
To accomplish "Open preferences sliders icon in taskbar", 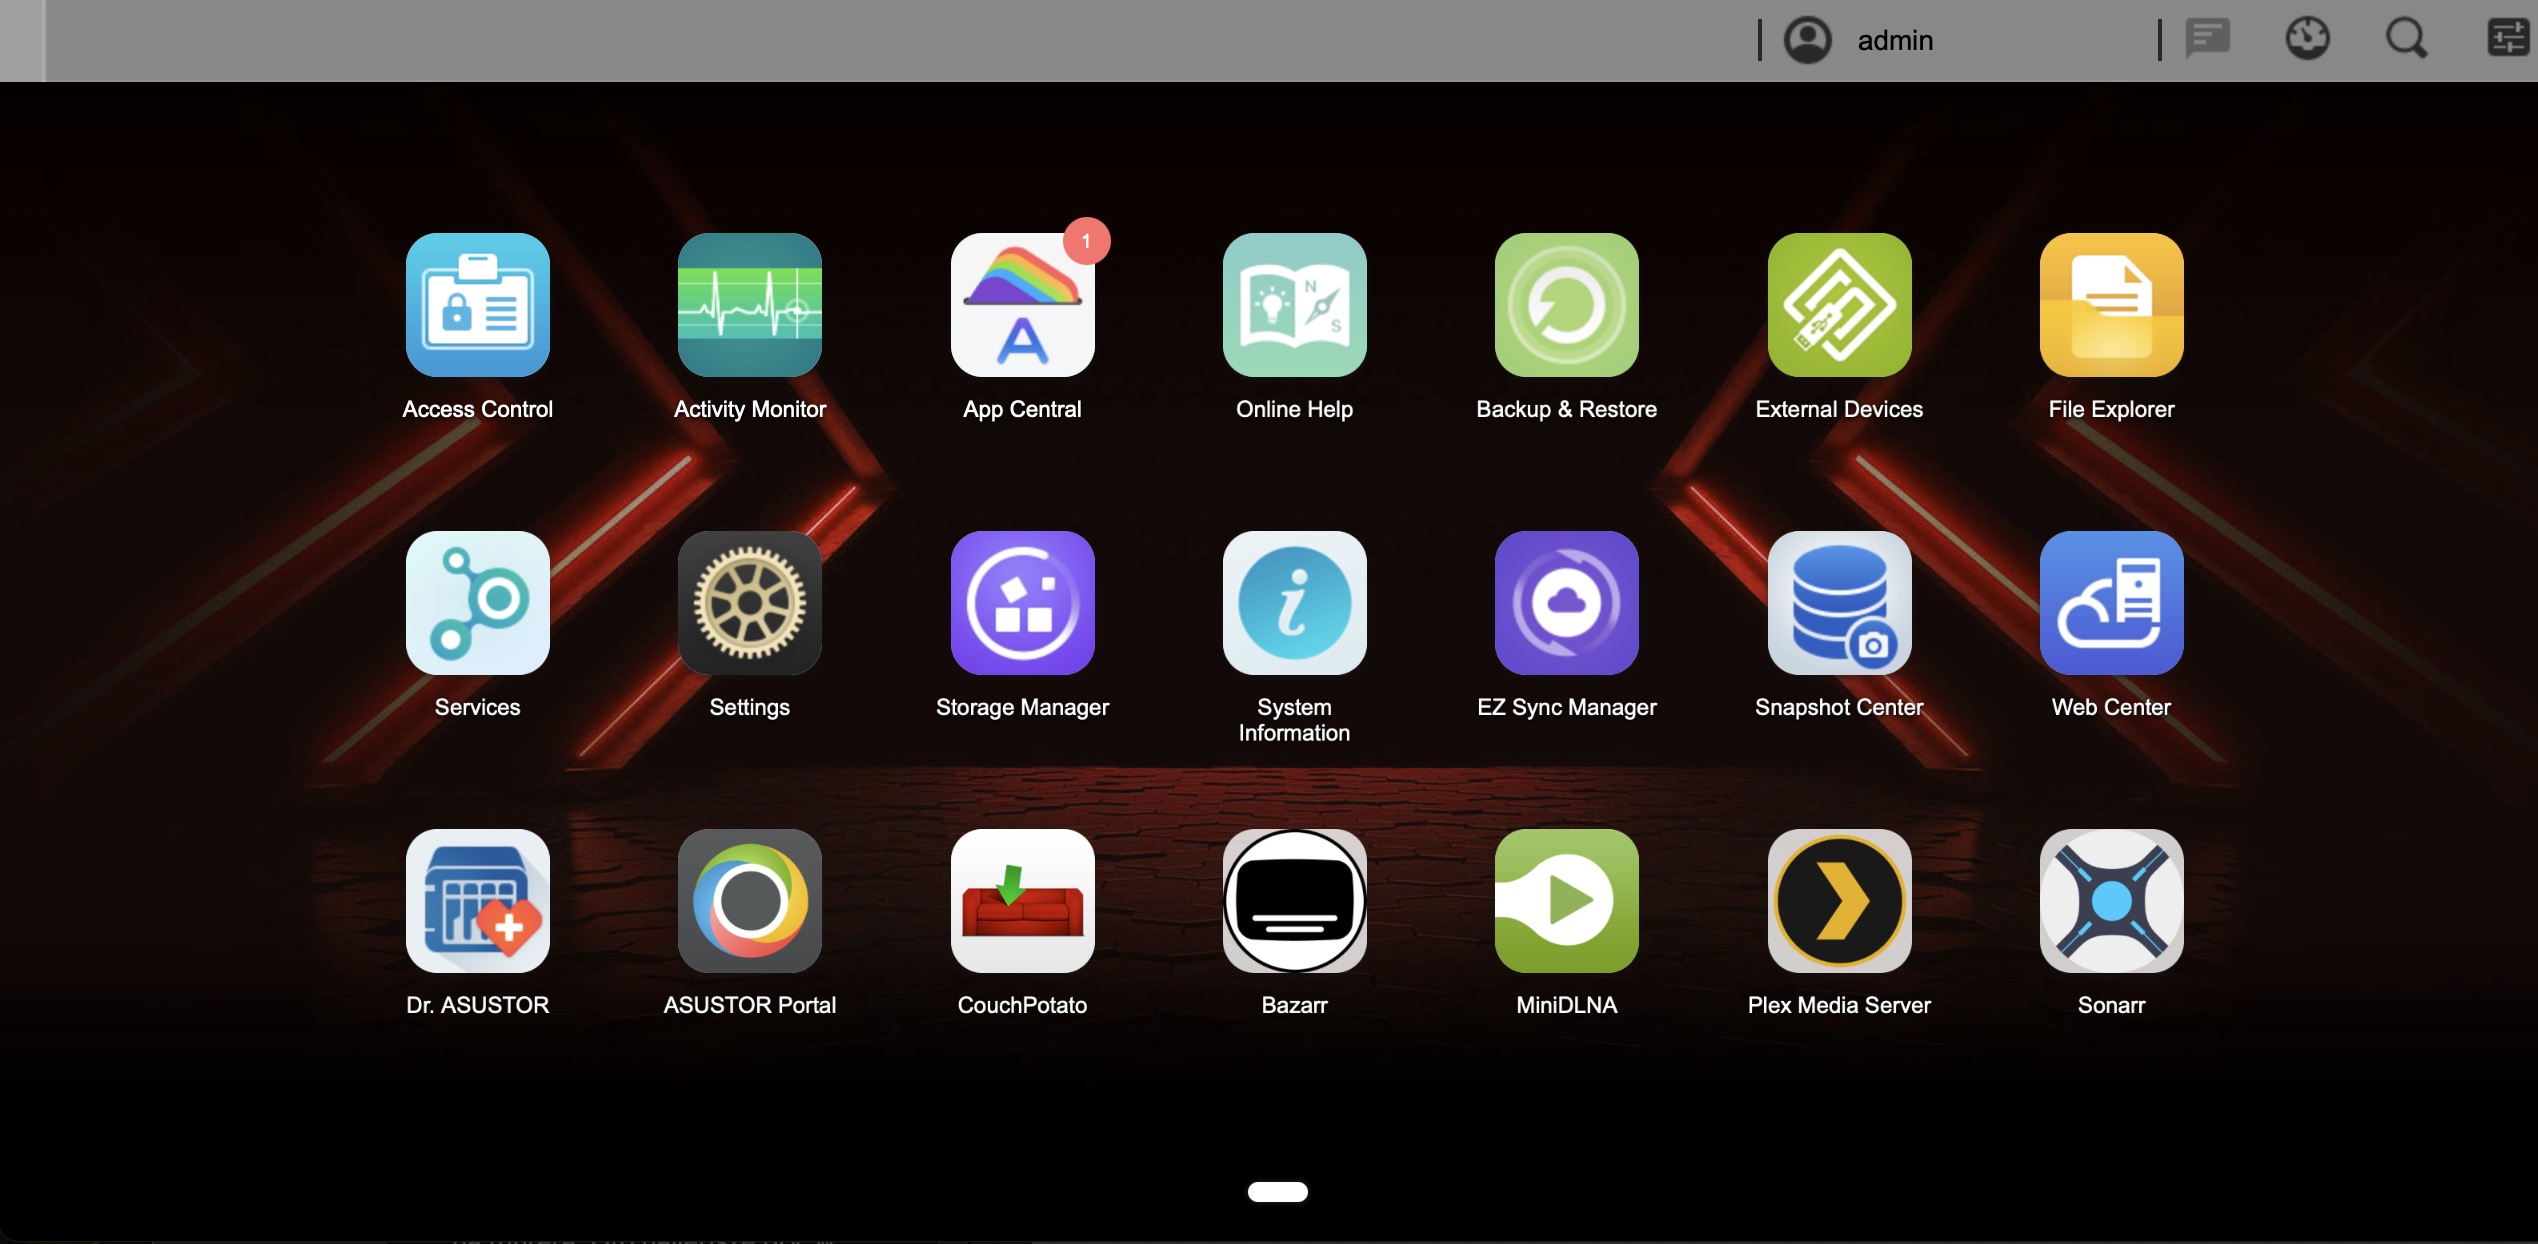I will coord(2509,39).
